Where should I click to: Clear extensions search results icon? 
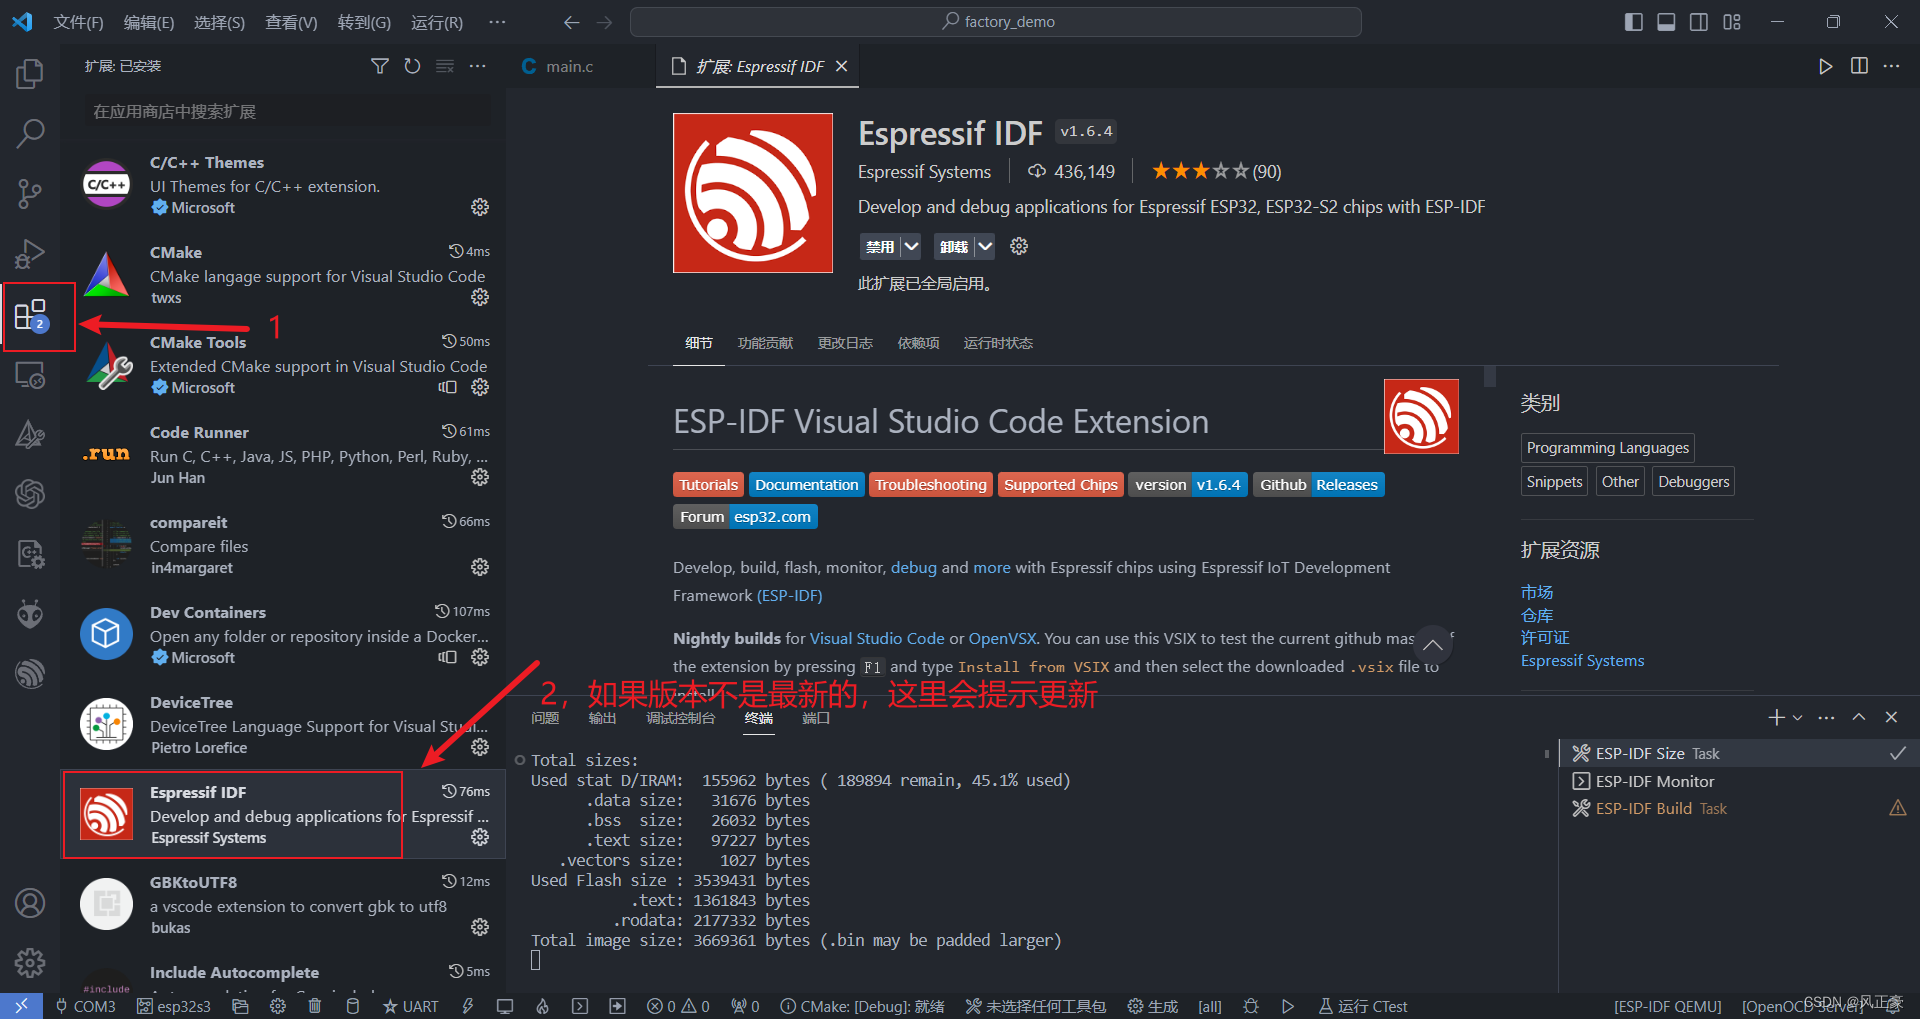click(x=445, y=66)
